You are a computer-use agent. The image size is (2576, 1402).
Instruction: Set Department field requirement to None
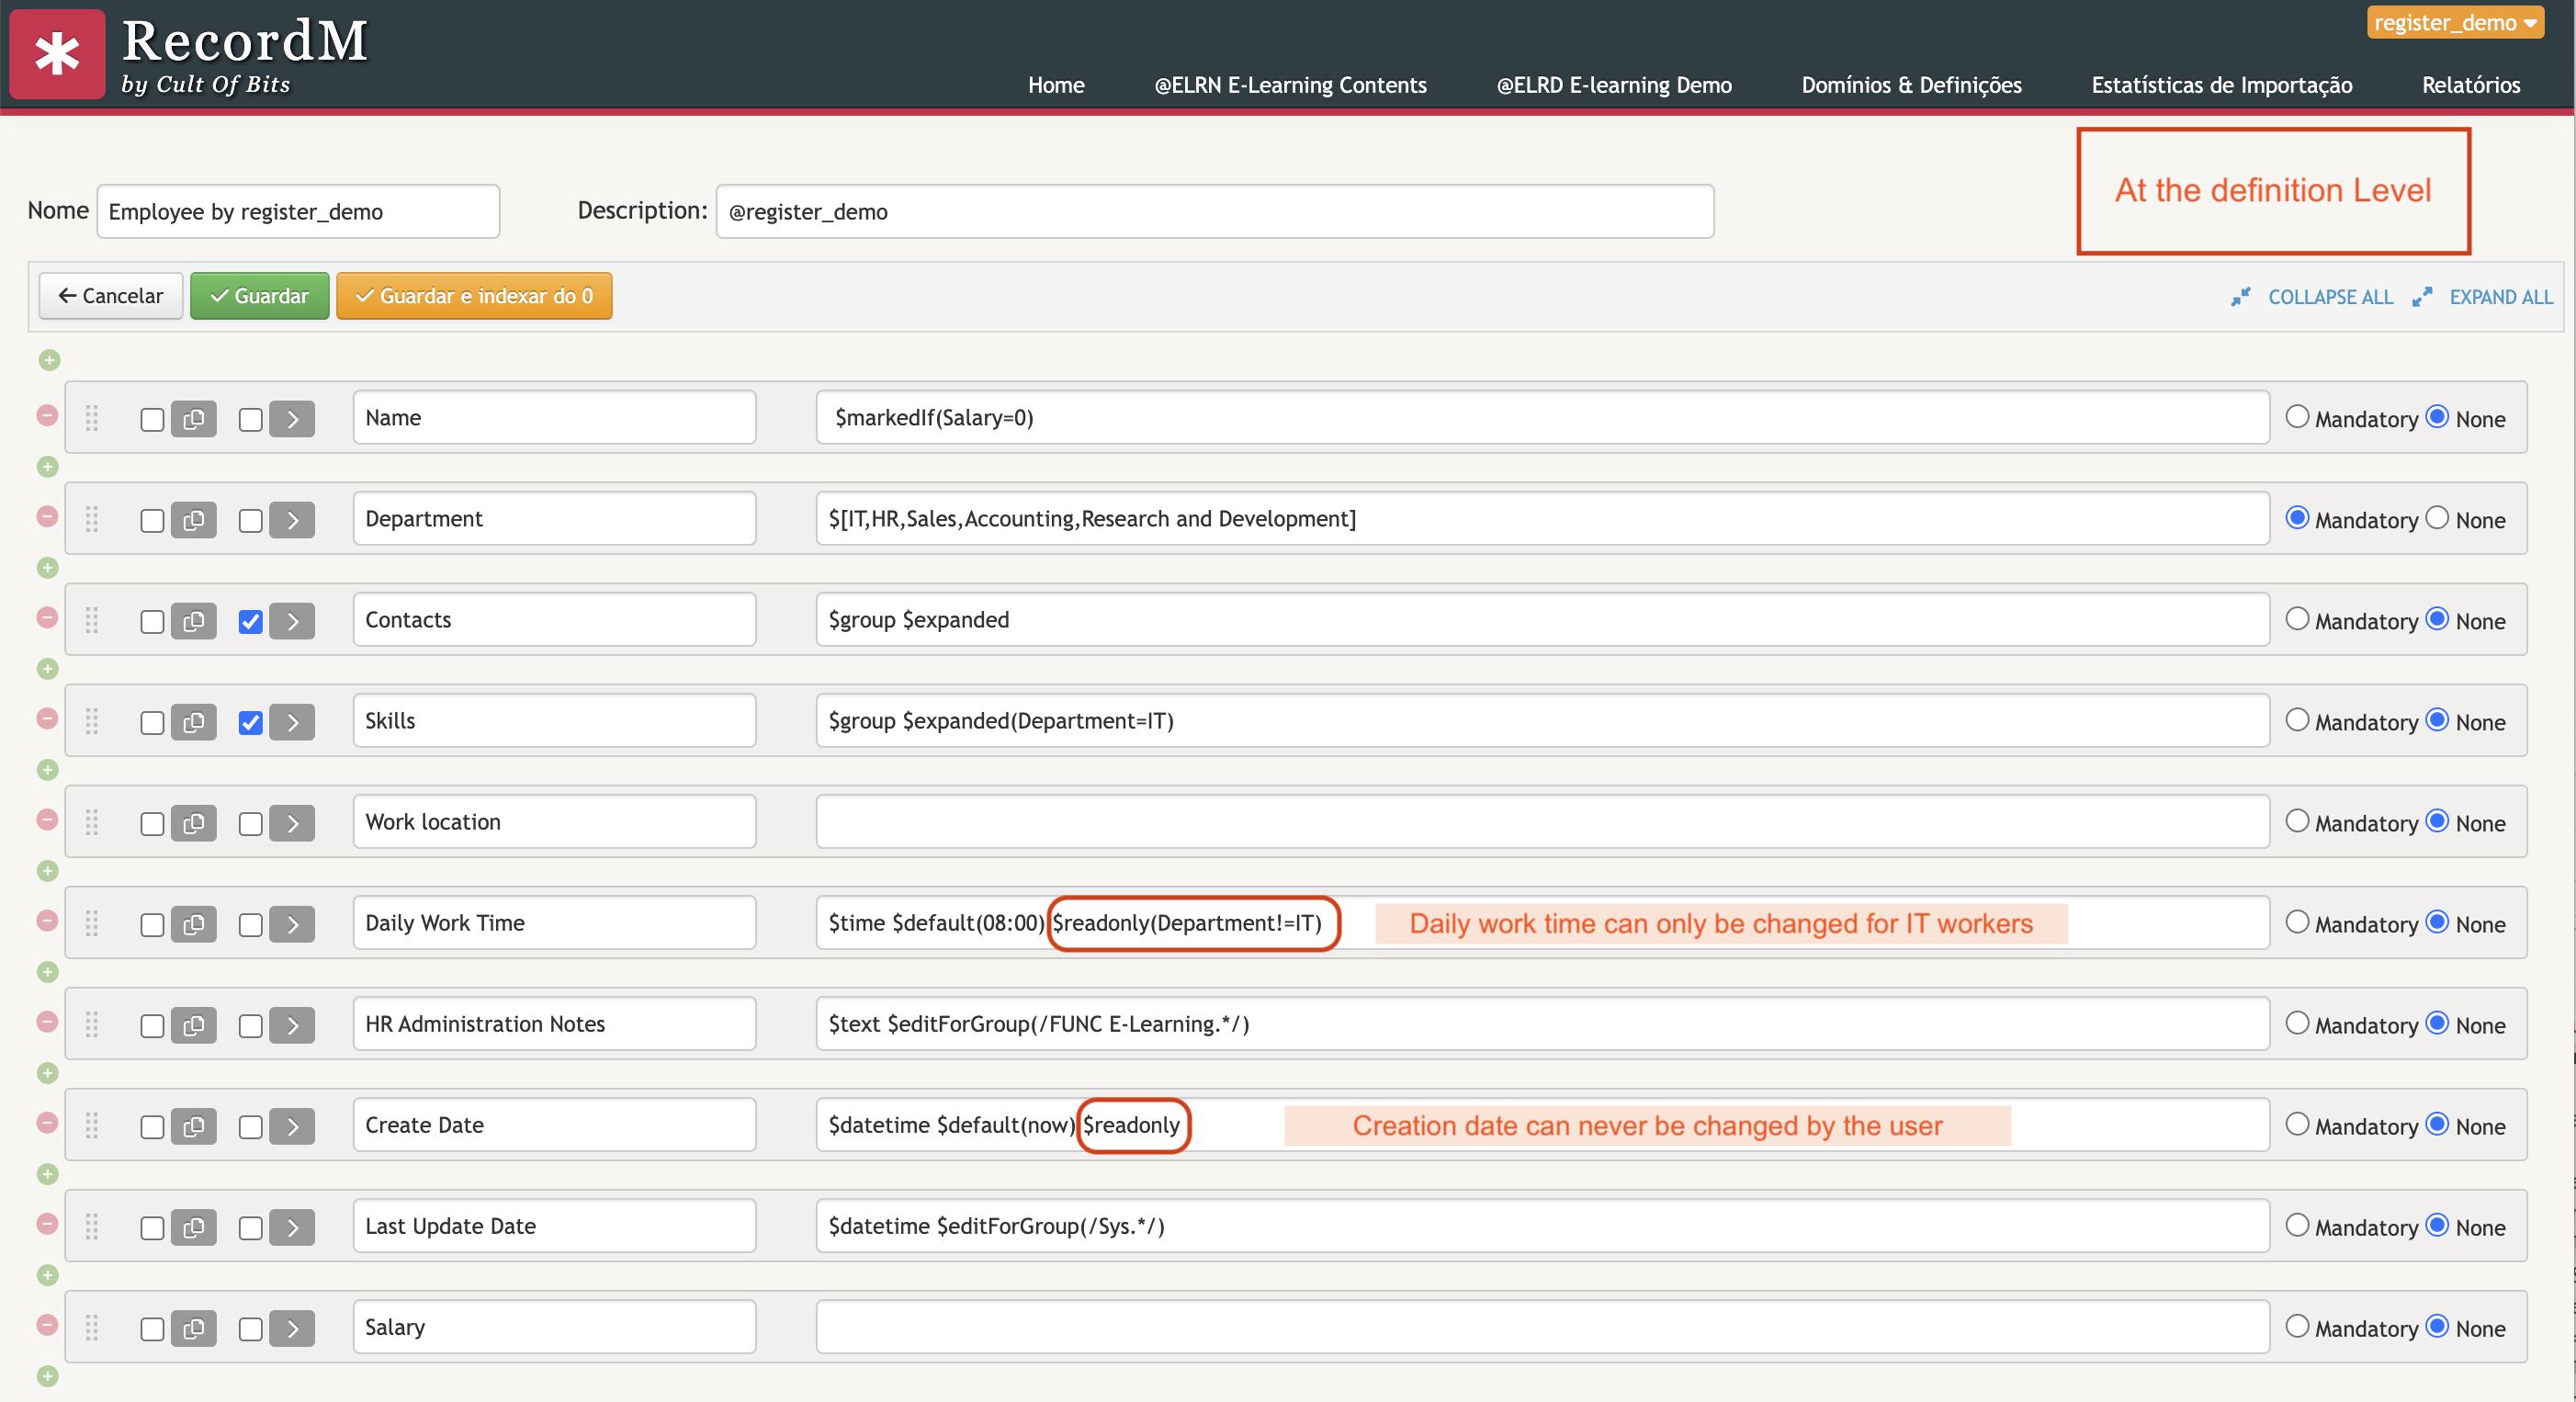coord(2437,518)
